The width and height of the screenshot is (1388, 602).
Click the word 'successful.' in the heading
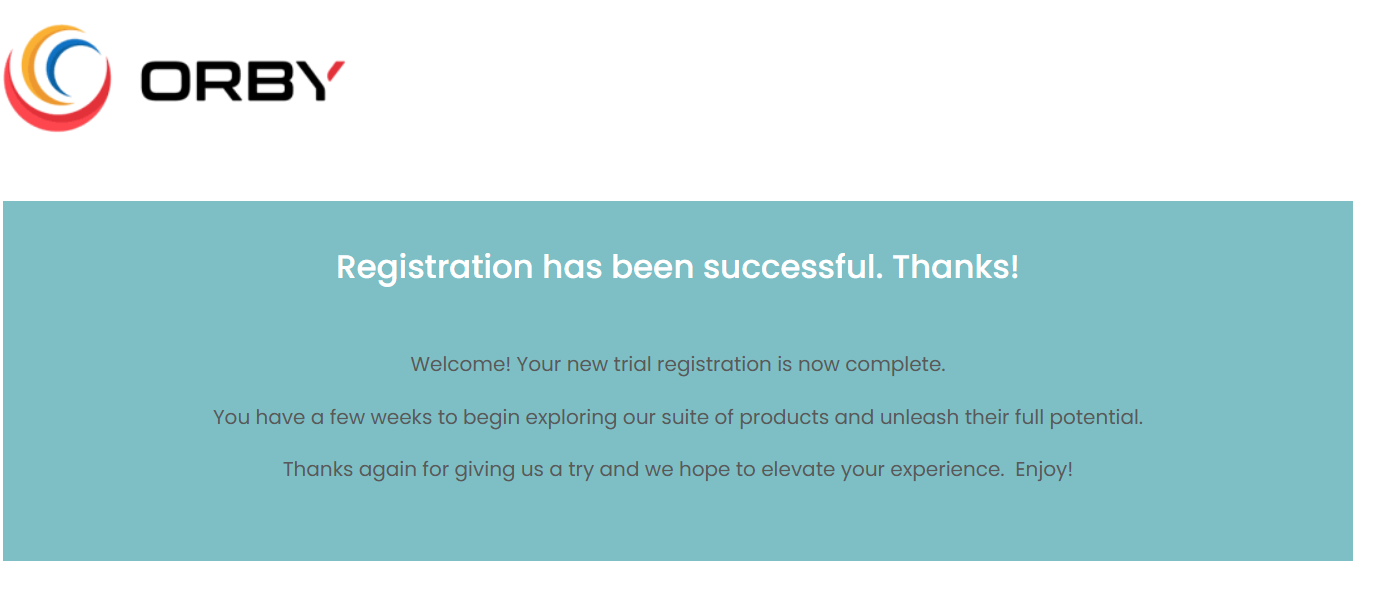tap(794, 267)
